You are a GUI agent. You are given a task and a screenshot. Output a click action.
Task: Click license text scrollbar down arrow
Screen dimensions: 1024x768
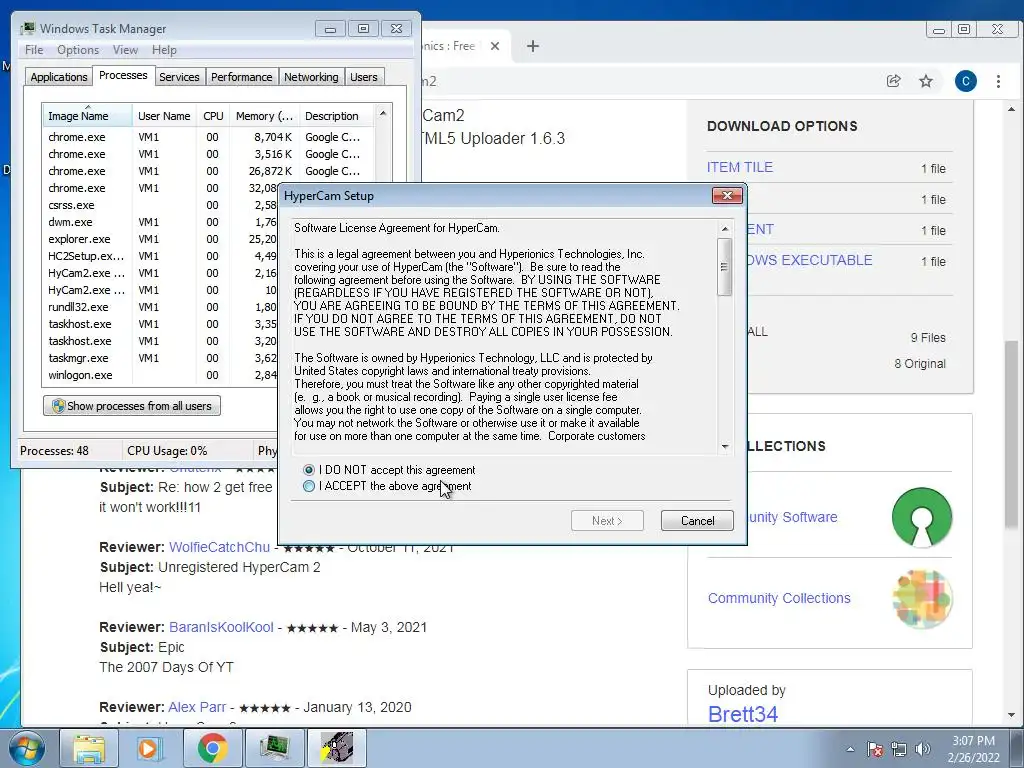click(724, 447)
